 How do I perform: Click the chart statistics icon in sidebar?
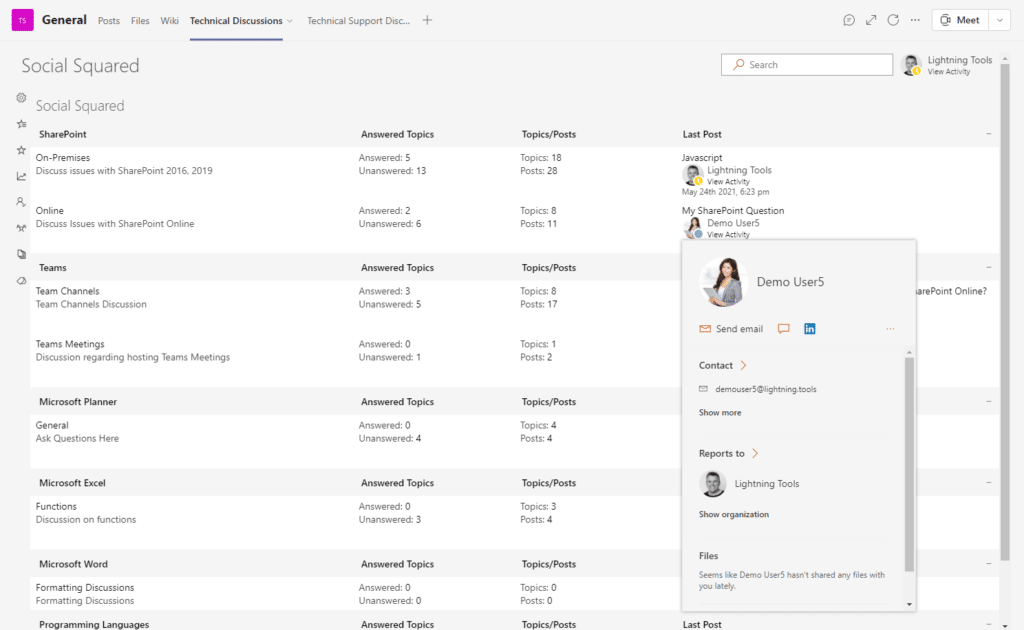click(21, 177)
